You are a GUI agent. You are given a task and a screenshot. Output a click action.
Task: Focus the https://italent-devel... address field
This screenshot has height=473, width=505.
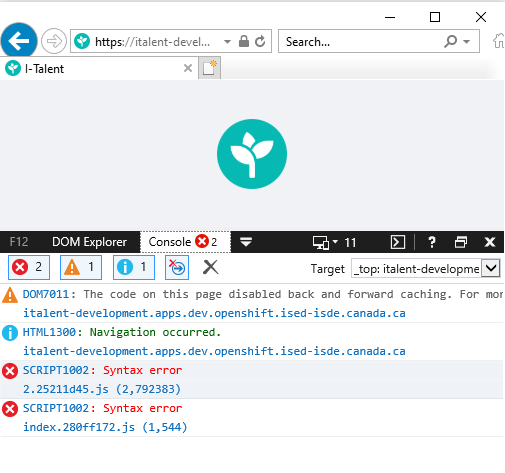(x=153, y=42)
